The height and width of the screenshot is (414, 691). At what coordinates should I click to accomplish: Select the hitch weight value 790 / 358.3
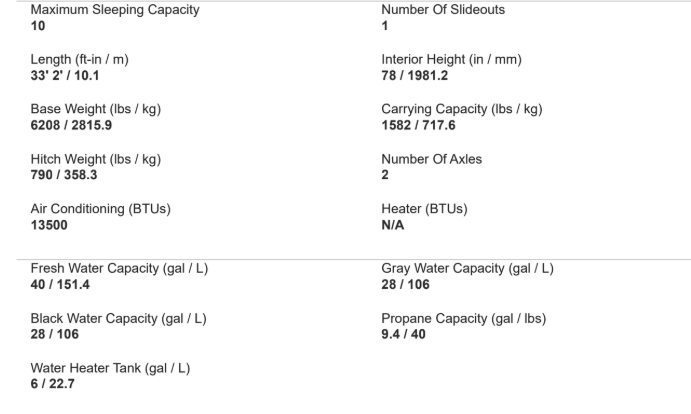(x=64, y=175)
